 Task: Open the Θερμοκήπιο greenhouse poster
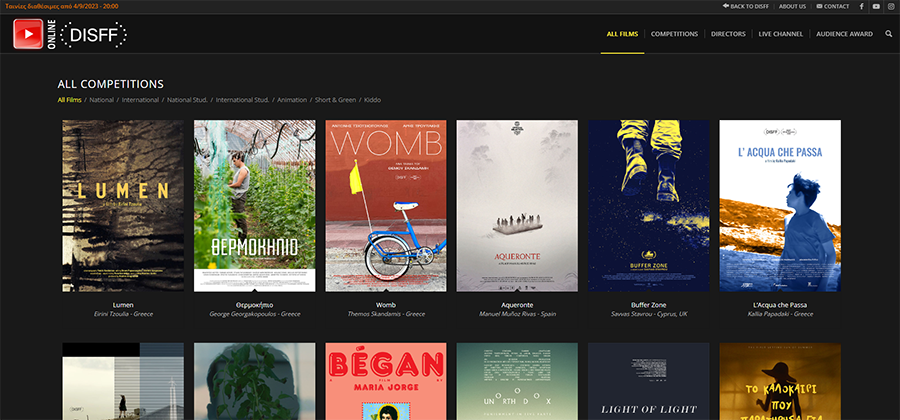[254, 205]
